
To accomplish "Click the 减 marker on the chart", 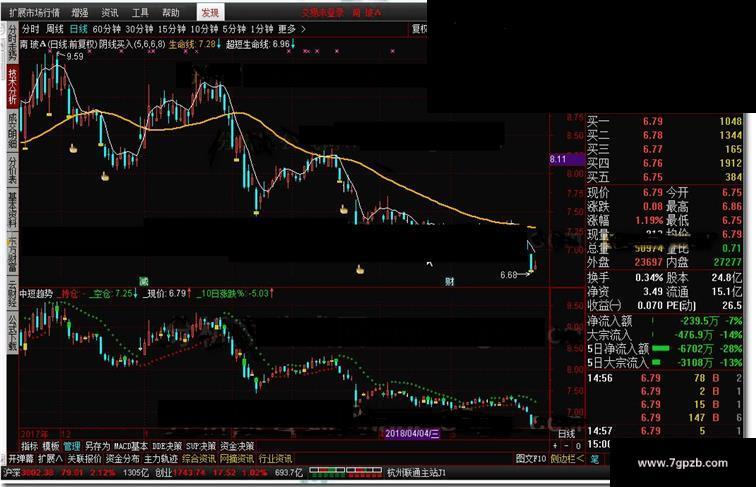I will click(x=143, y=281).
